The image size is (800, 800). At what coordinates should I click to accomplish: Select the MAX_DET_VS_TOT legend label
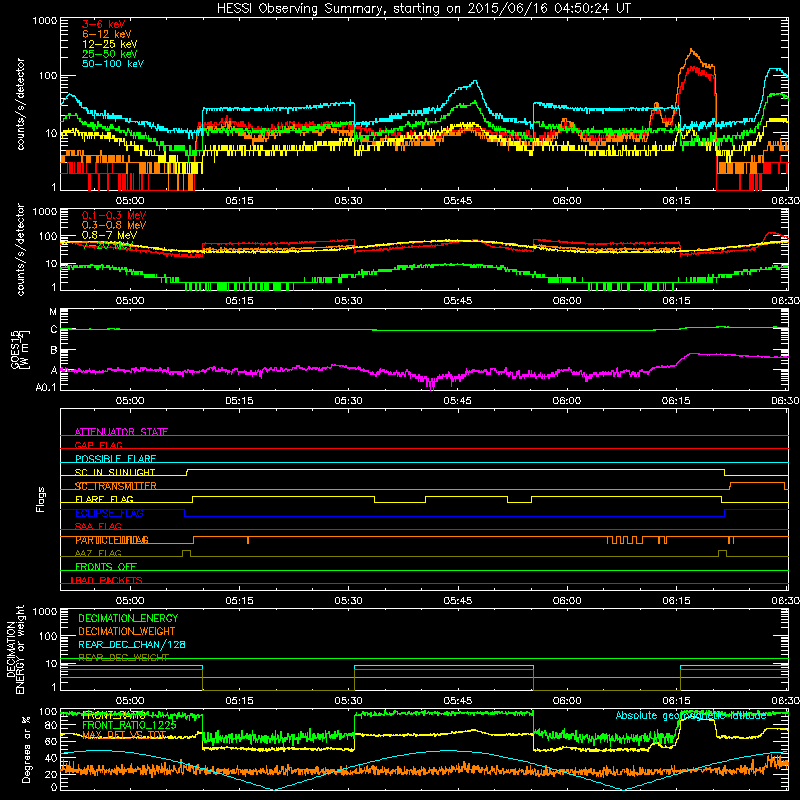tap(124, 735)
